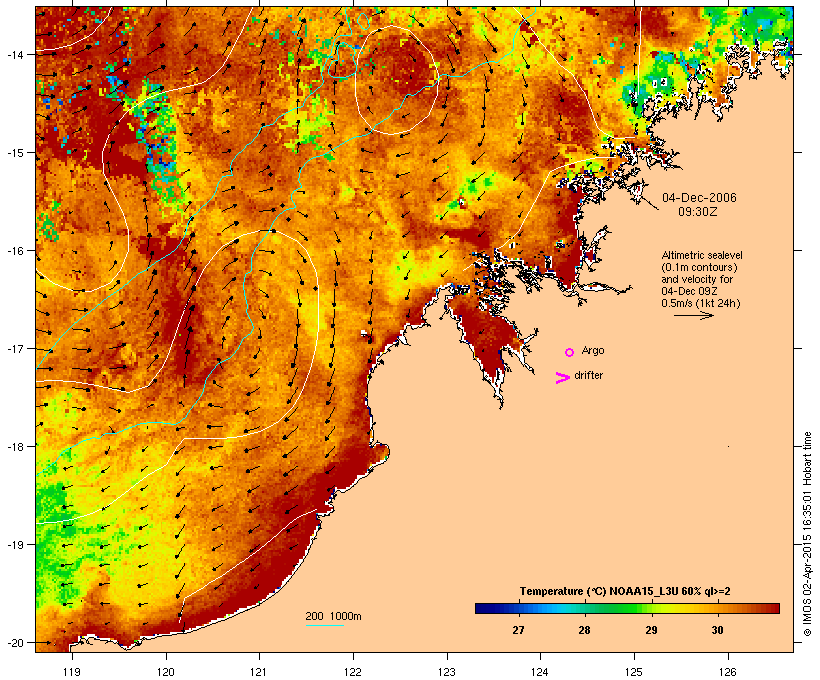Click the '(0.1m contours)' text
This screenshot has width=820, height=680.
point(699,267)
